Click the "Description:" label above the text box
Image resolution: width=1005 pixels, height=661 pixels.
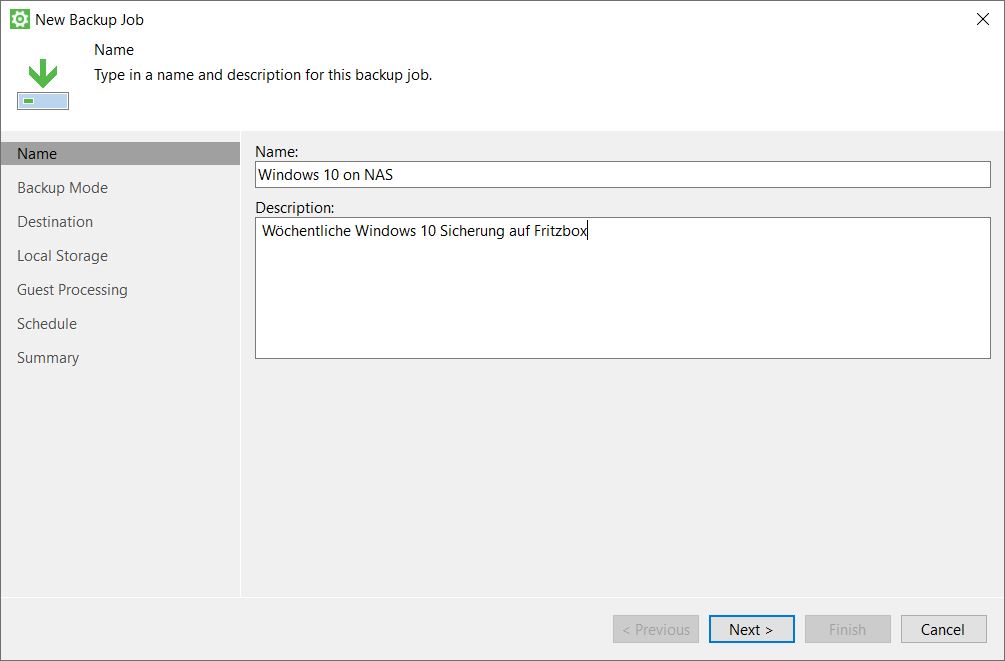pos(294,208)
